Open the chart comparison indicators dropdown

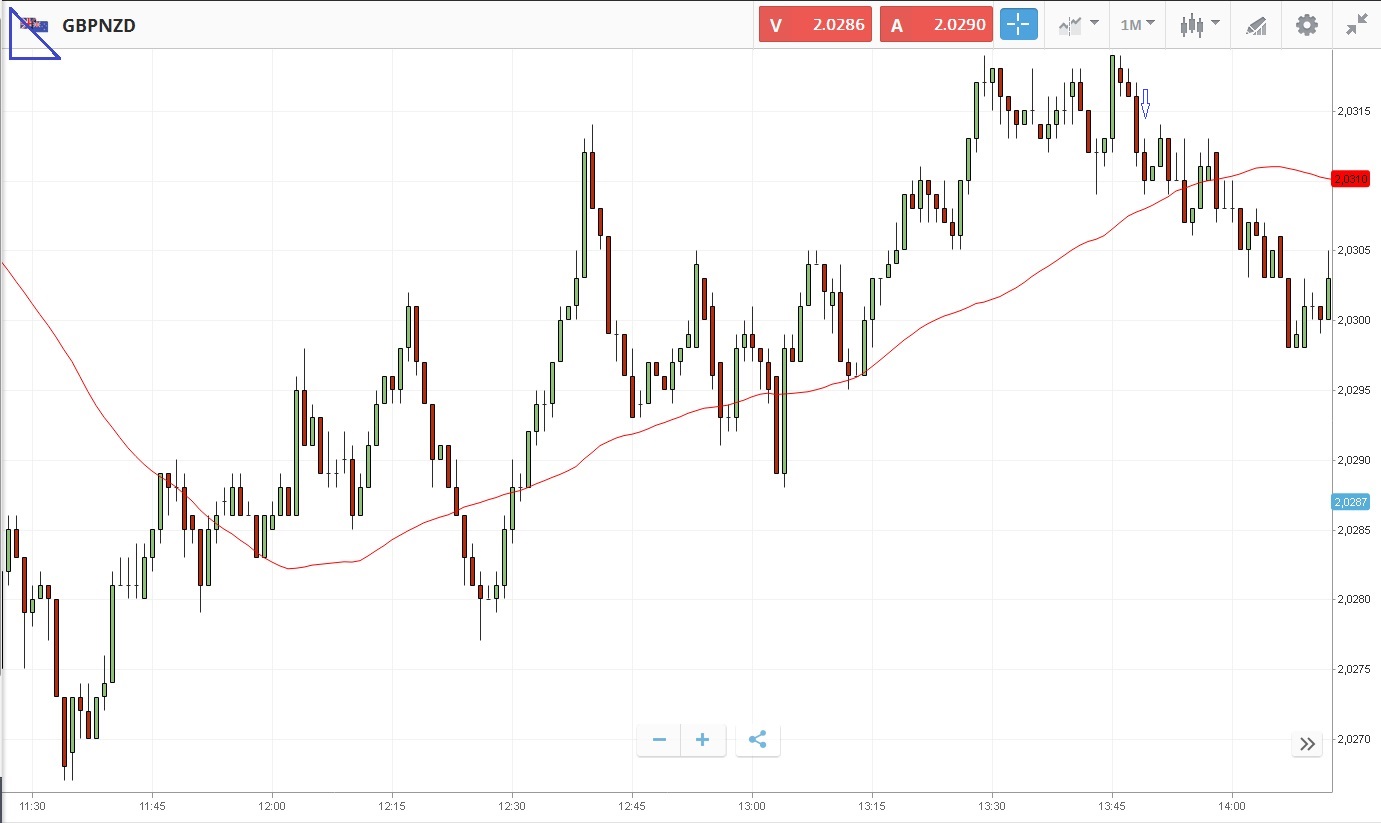(x=1078, y=25)
